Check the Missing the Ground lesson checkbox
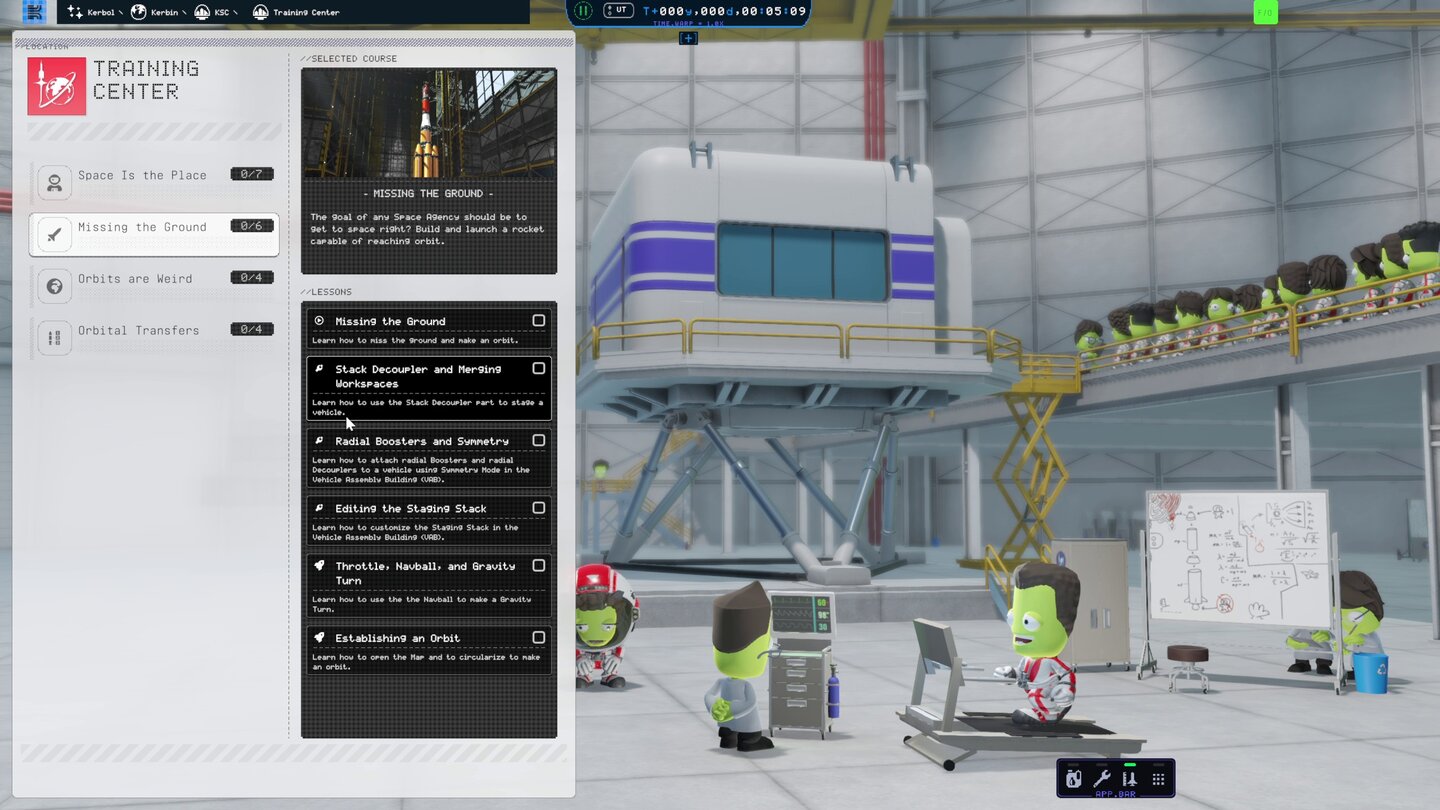1440x810 pixels. pos(539,320)
